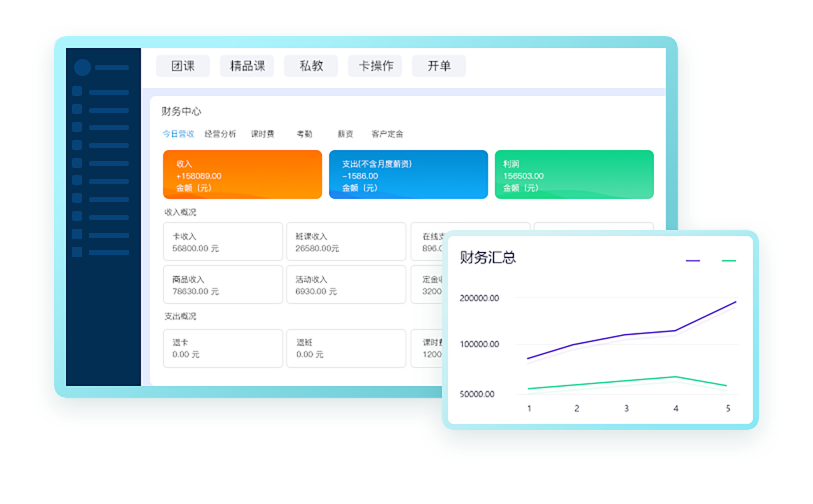Select the 班课收入 26580.00元 card
813x504 pixels.
346,242
